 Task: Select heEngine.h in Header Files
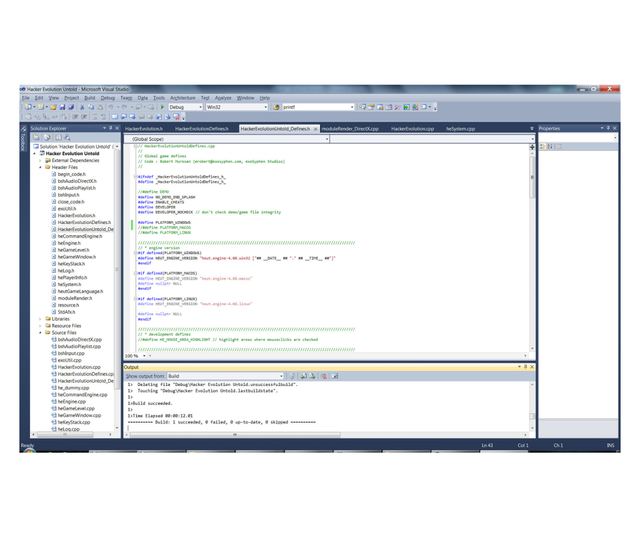point(69,243)
